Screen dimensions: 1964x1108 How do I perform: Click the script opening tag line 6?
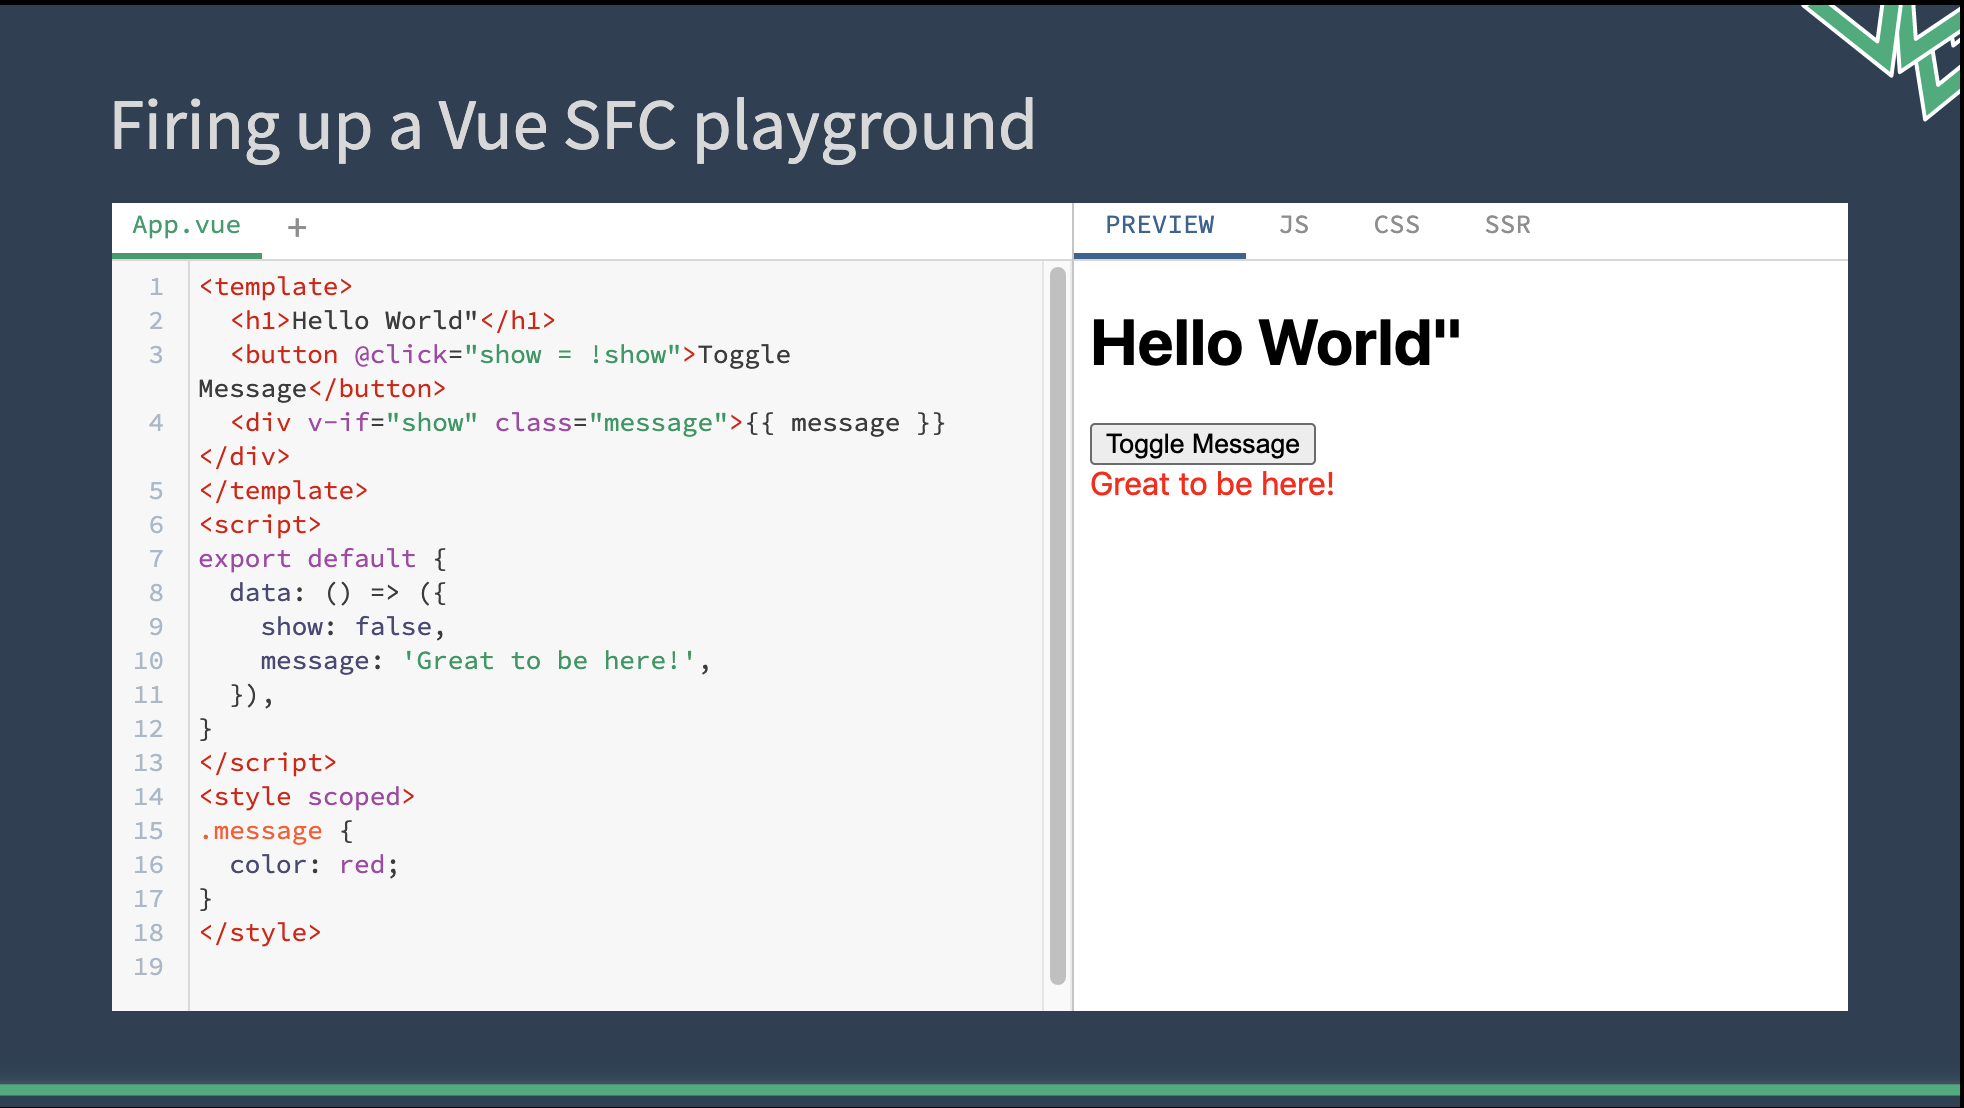tap(259, 524)
